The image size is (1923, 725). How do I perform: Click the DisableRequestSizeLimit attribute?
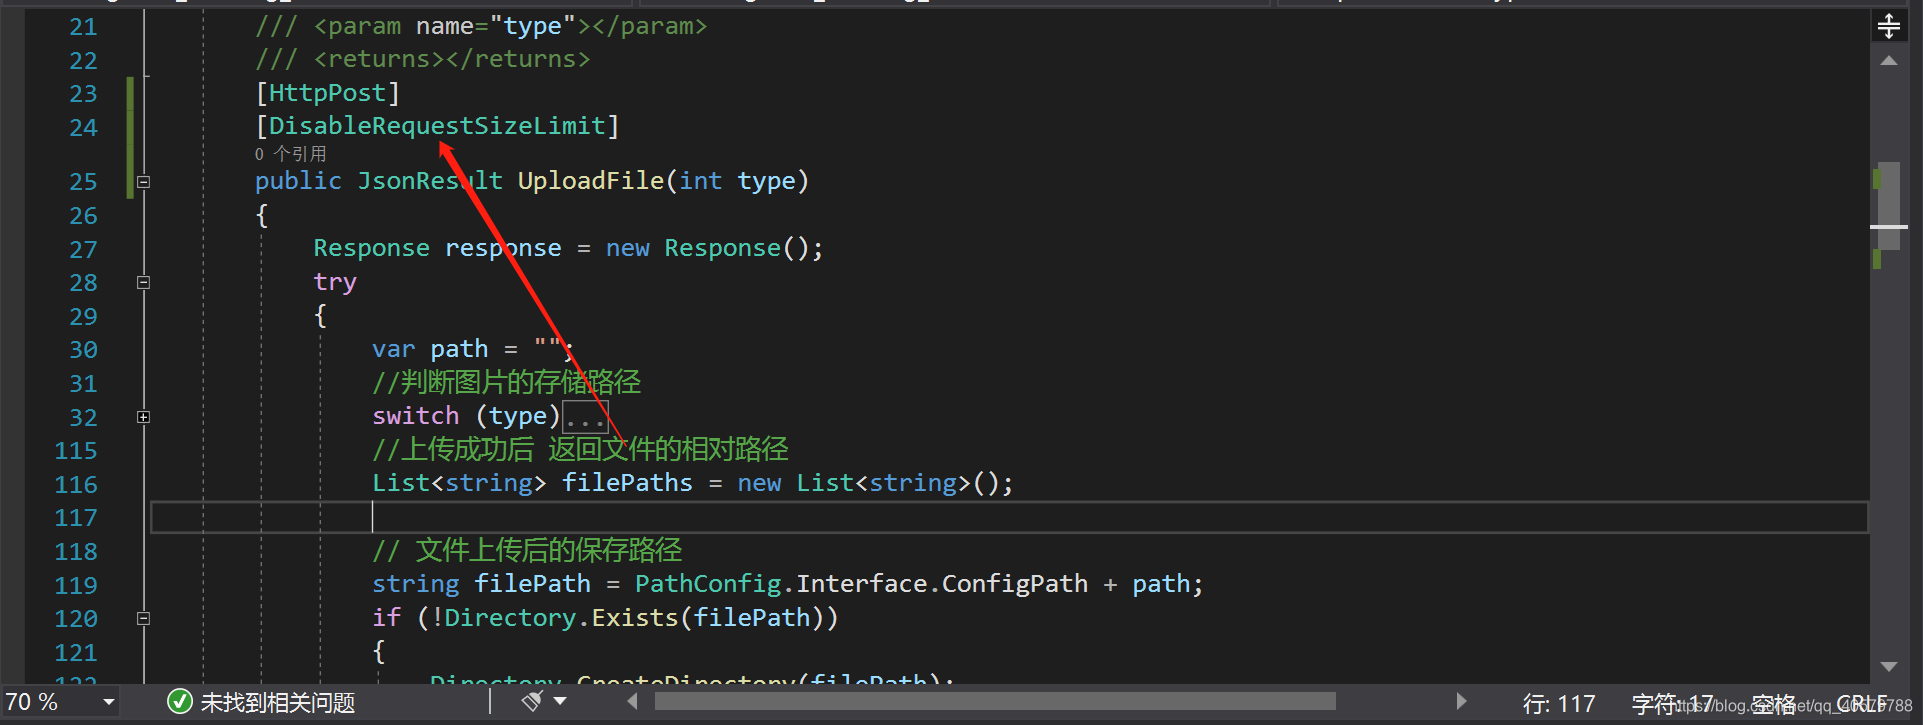click(x=437, y=126)
